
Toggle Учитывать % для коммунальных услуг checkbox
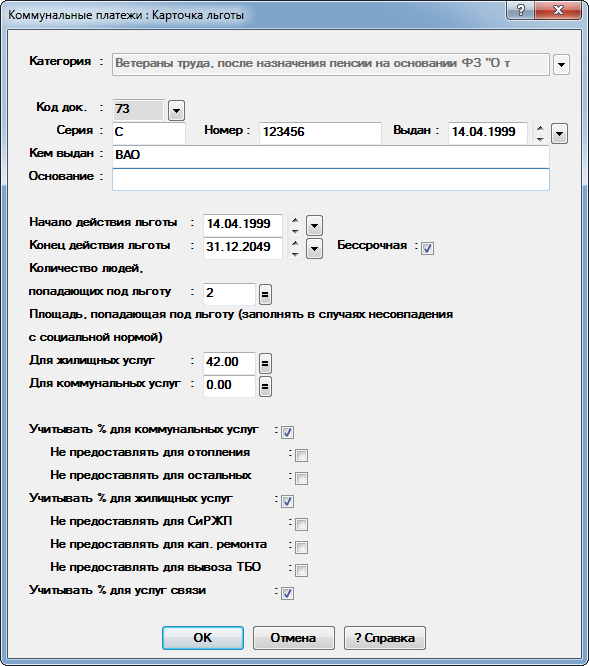[287, 432]
